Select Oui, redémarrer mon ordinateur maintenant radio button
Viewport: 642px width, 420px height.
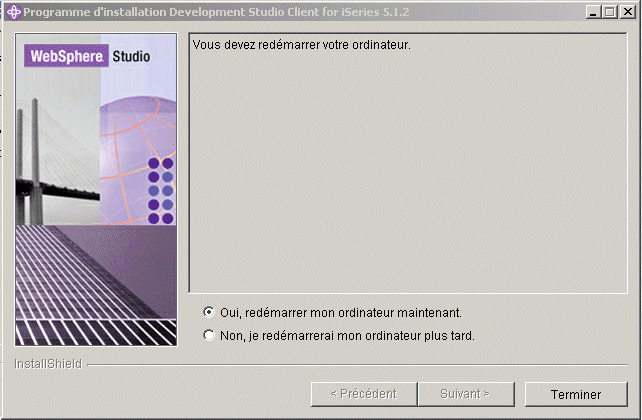tap(209, 312)
